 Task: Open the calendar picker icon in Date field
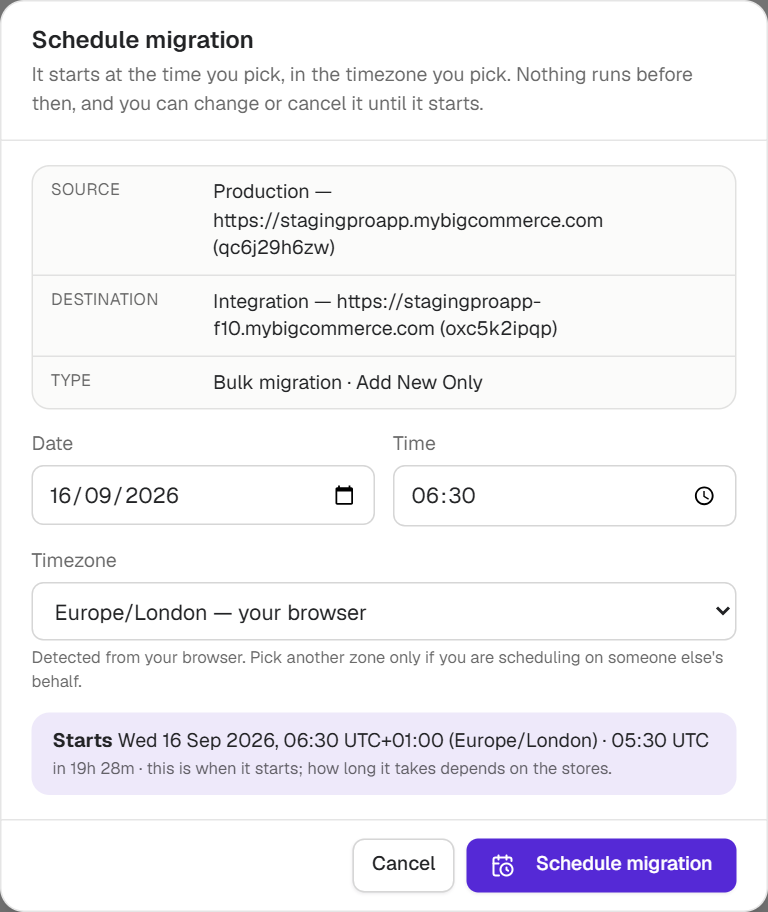pos(344,496)
